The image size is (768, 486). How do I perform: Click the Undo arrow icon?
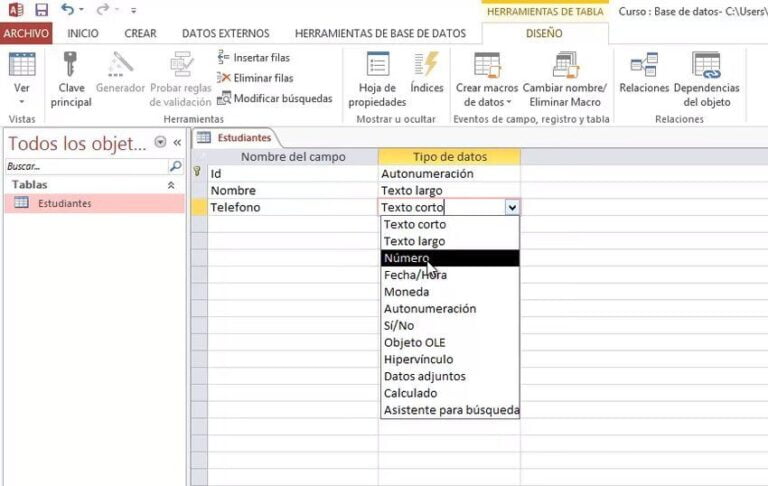click(x=67, y=9)
